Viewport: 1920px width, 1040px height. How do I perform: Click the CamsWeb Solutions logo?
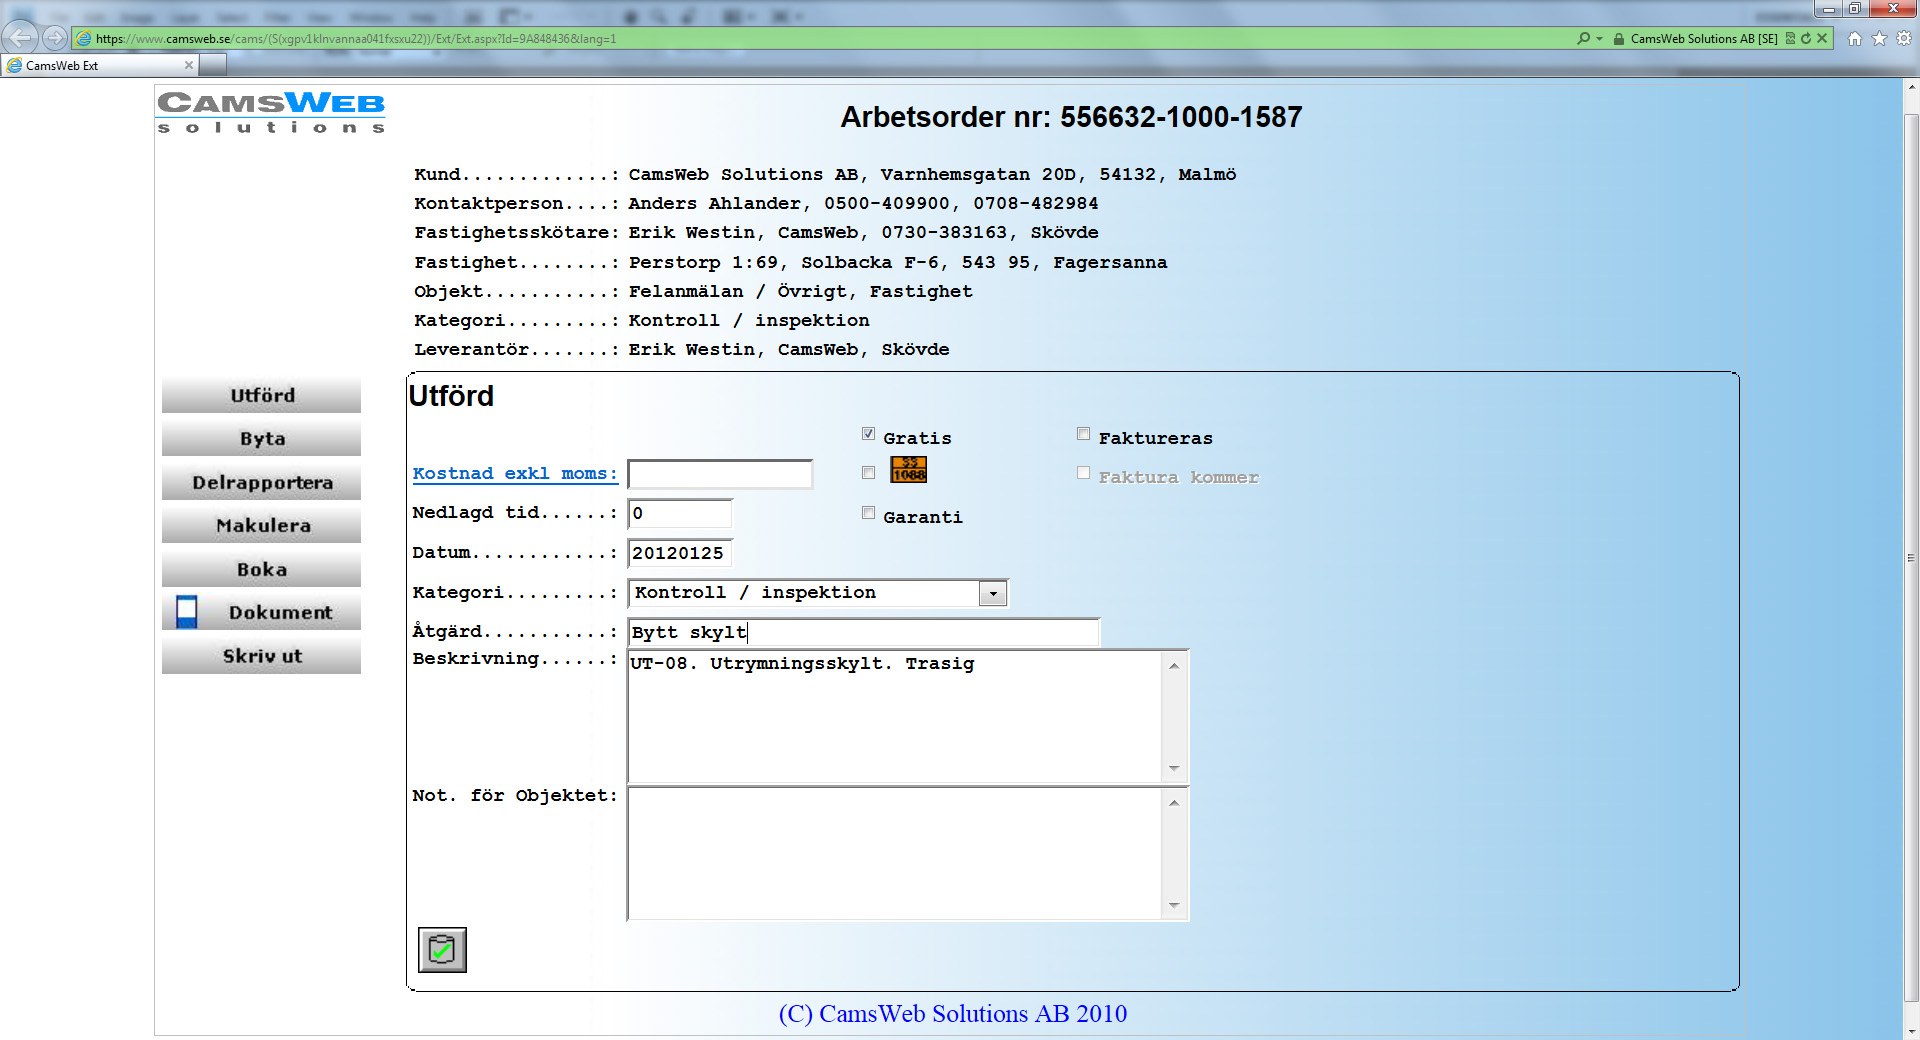coord(271,112)
